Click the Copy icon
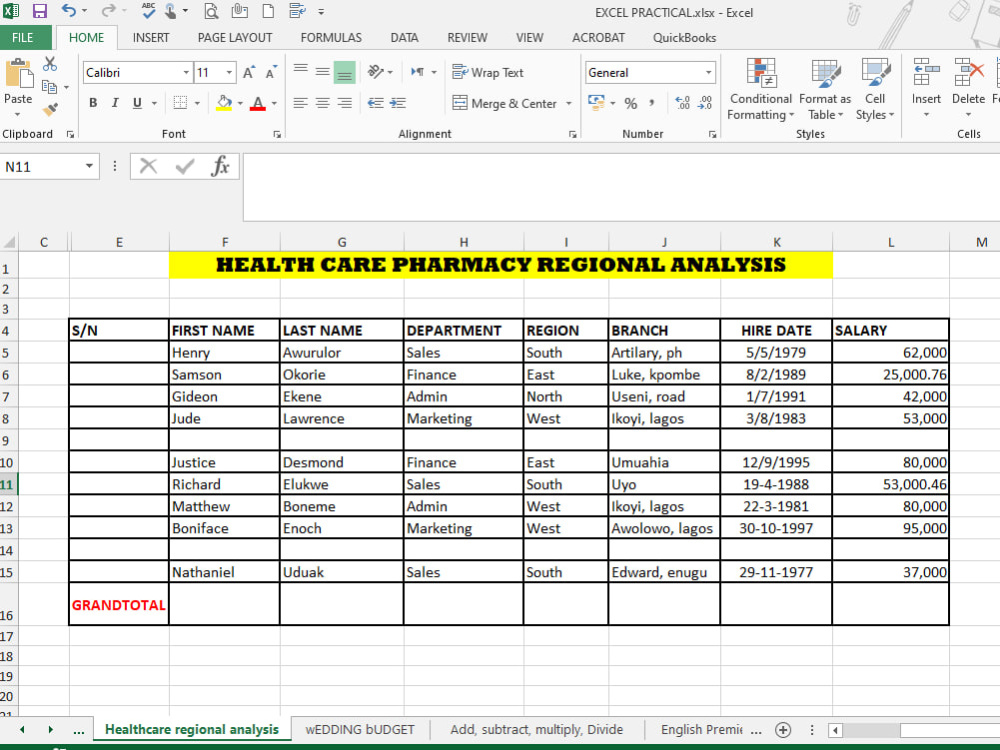1000x750 pixels. [49, 87]
